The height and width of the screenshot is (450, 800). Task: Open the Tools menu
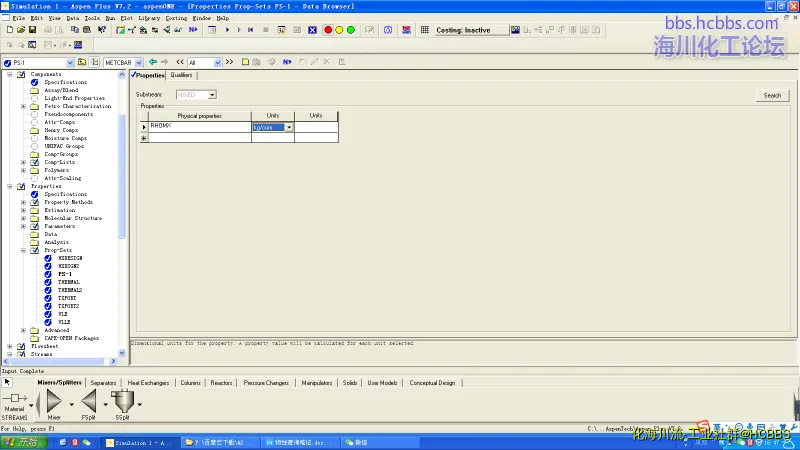[92, 18]
